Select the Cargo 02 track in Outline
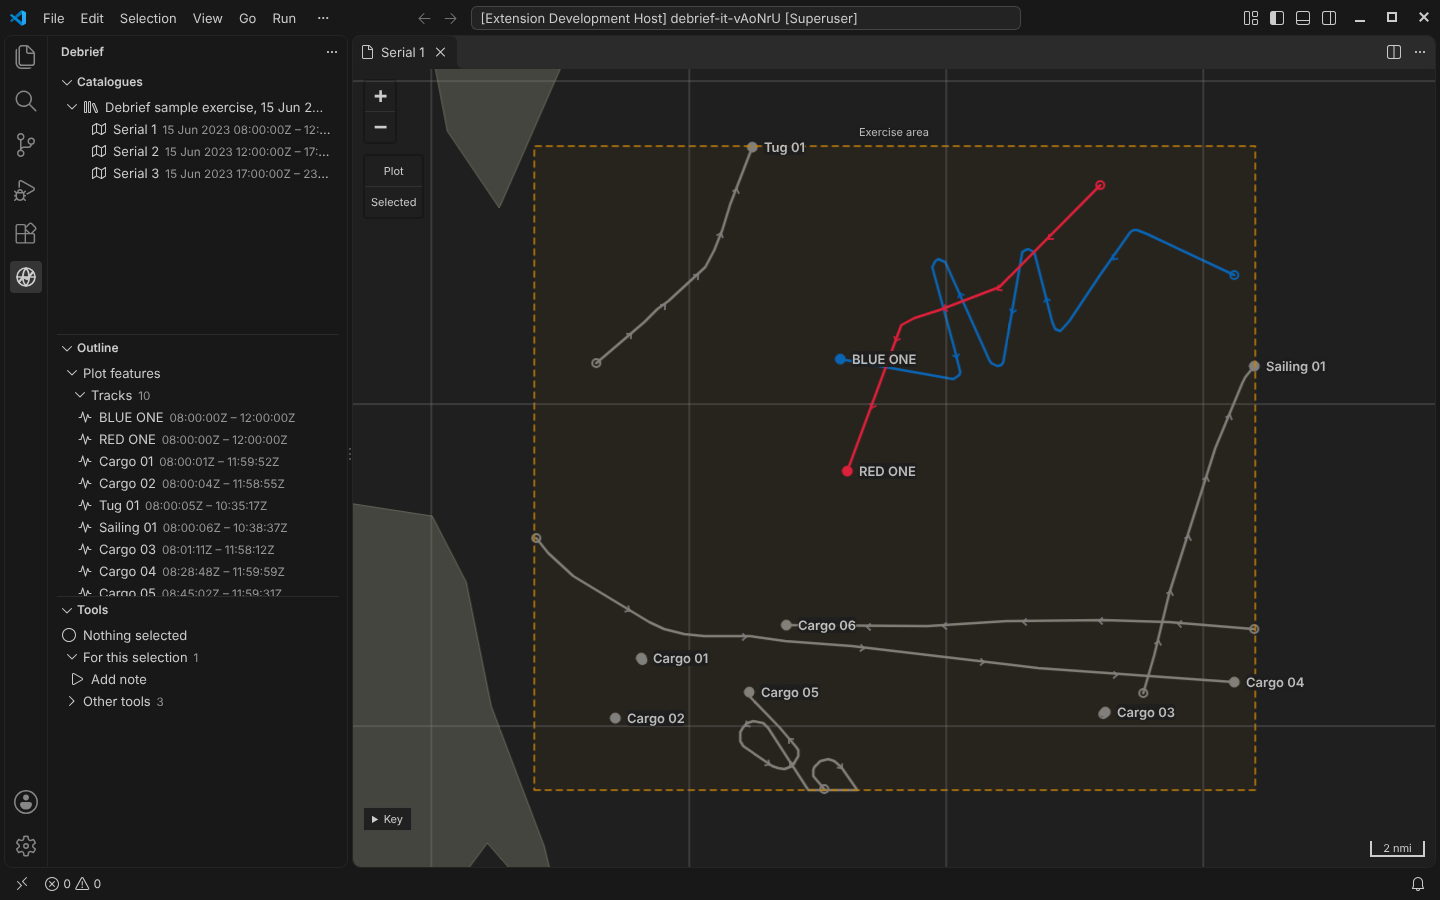1440x900 pixels. click(198, 483)
